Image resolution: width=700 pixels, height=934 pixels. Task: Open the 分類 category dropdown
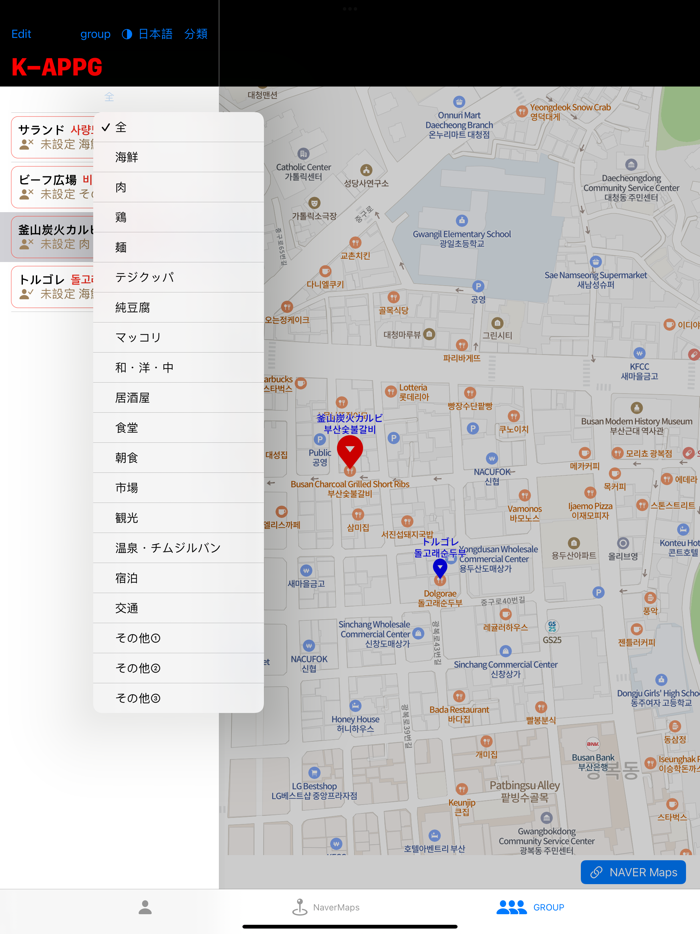click(196, 34)
